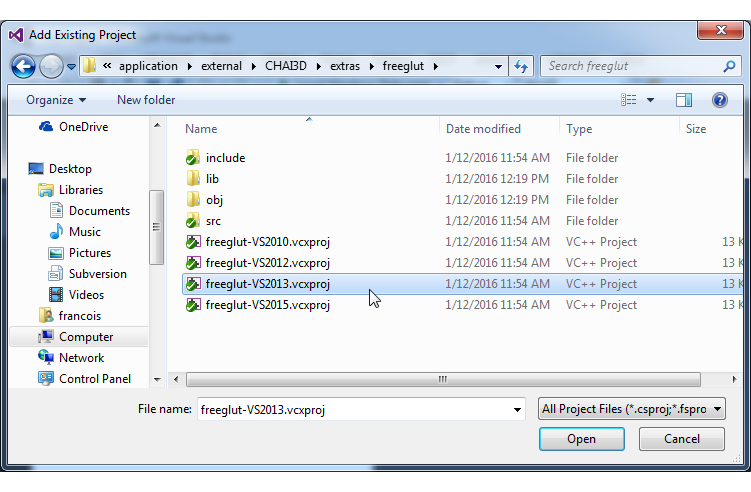The image size is (751, 492).
Task: Click extras in the breadcrumb path
Action: coord(345,66)
